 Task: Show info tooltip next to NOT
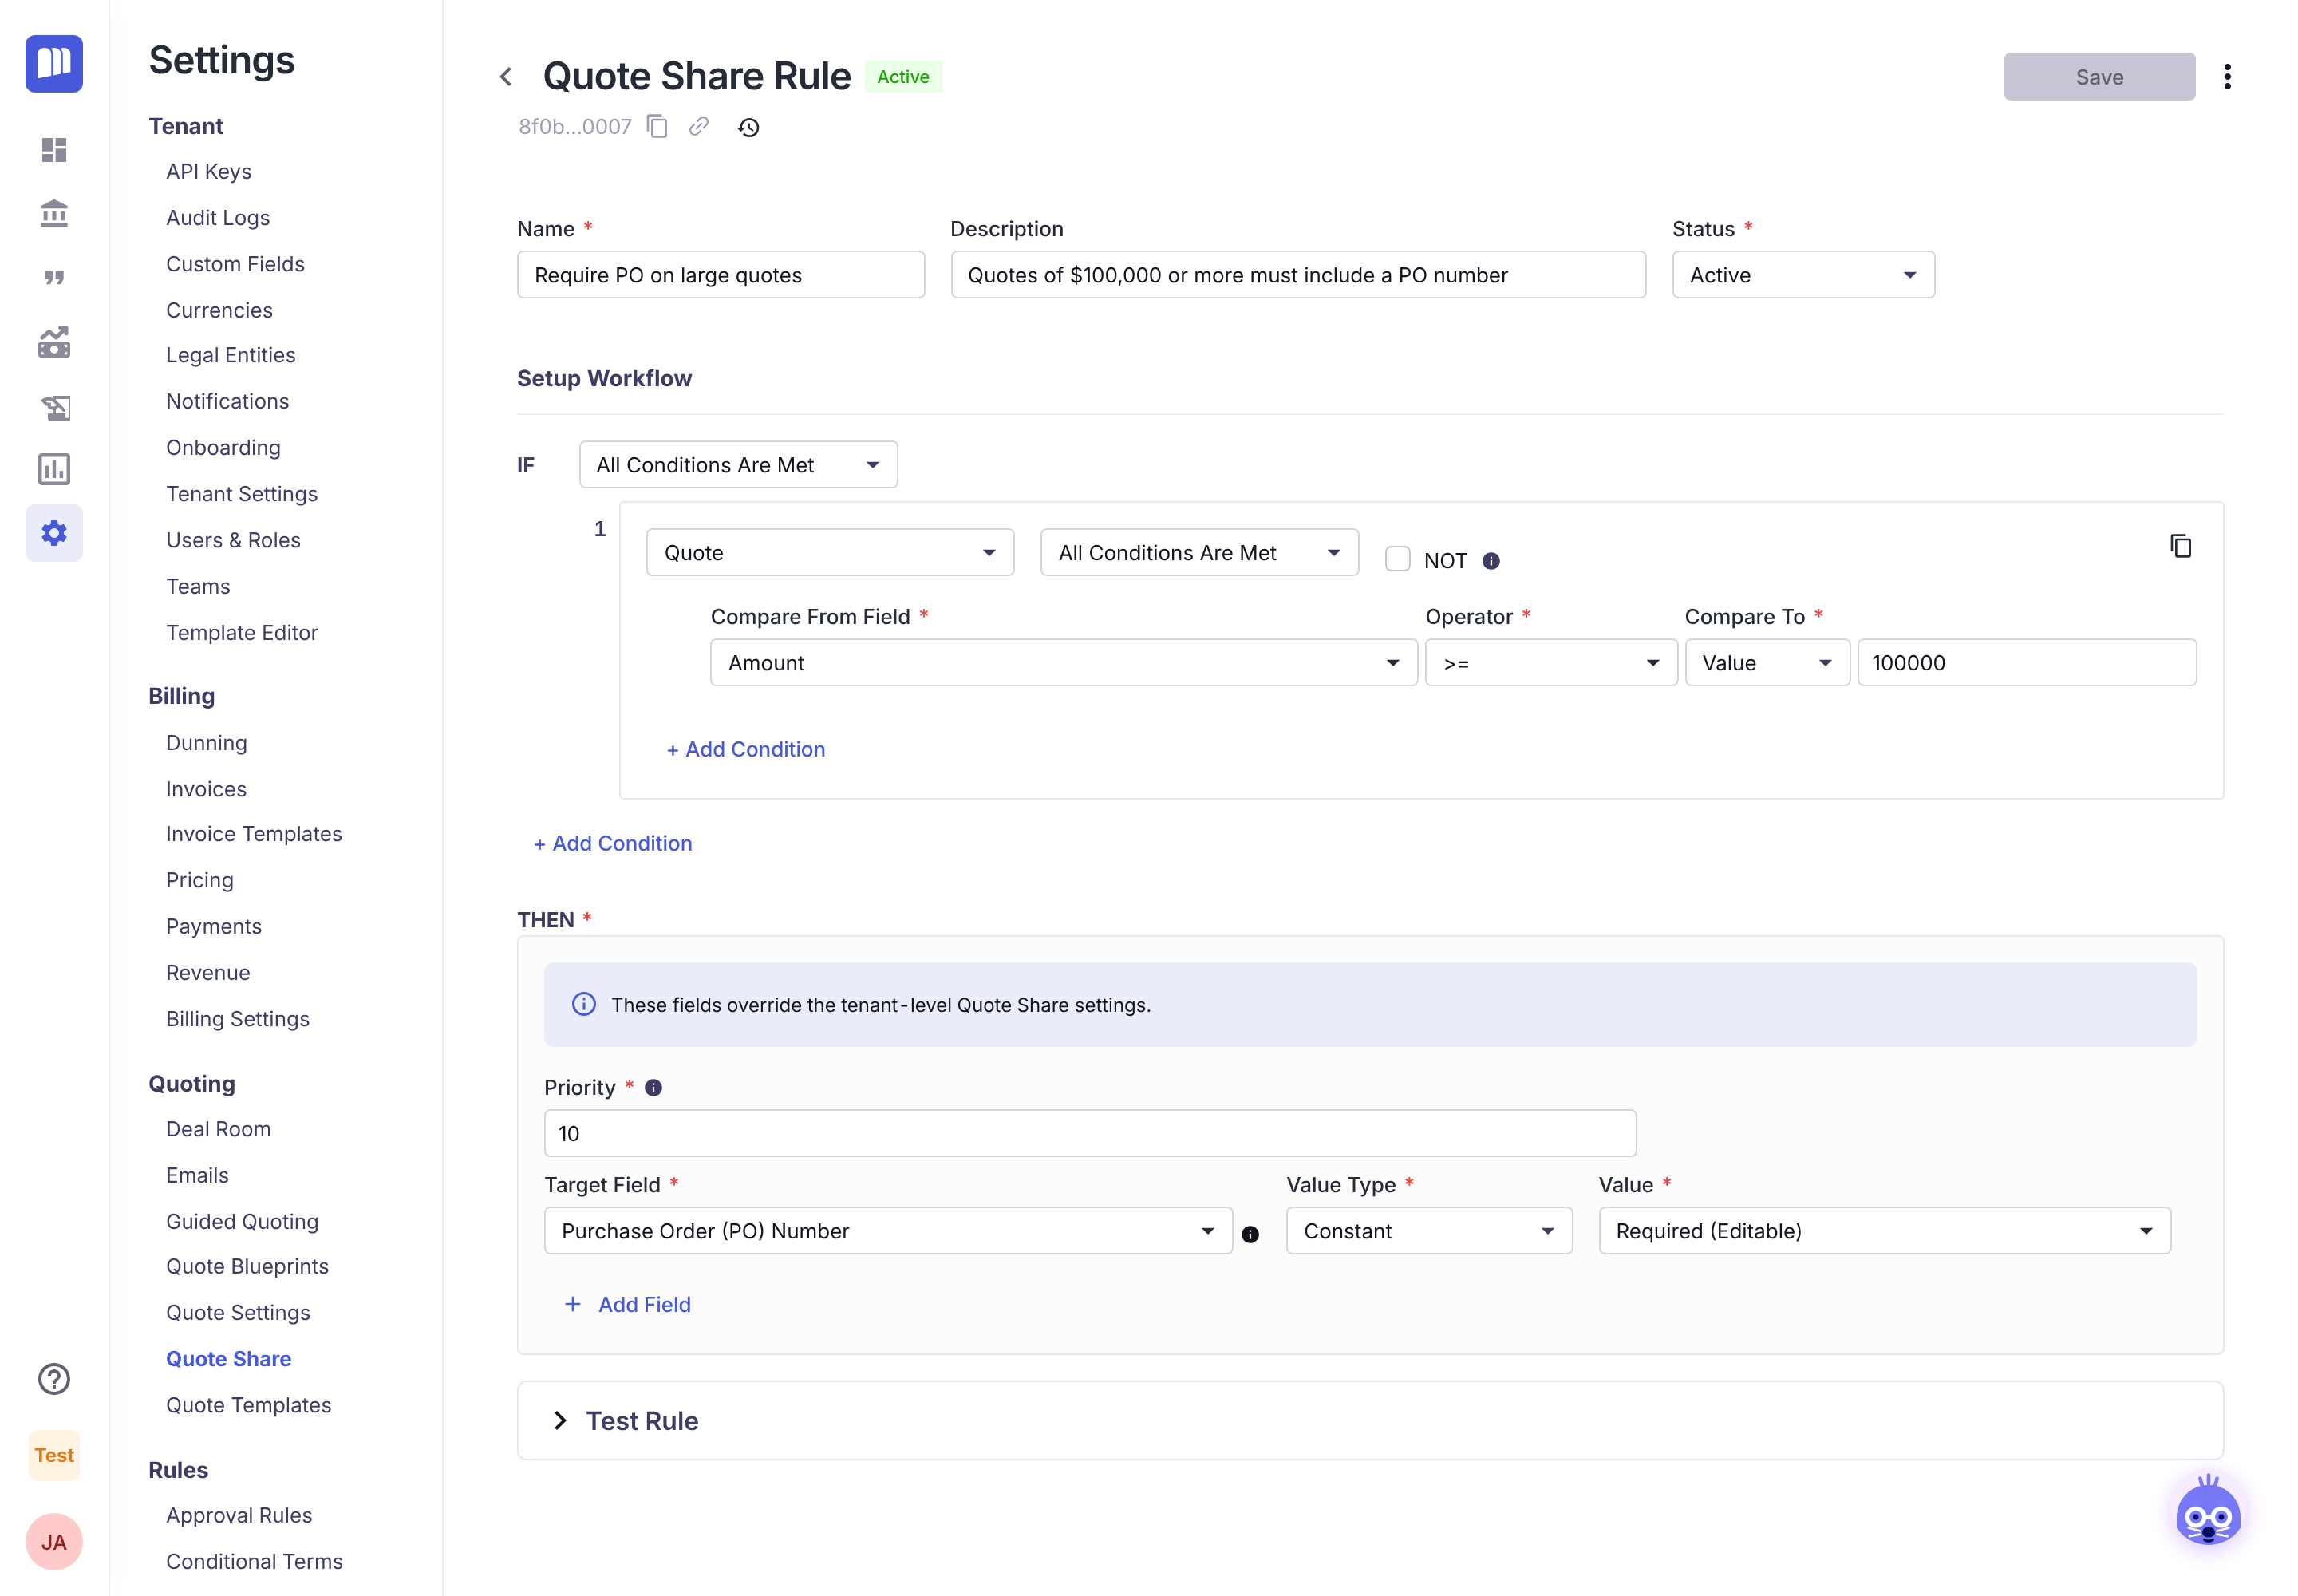coord(1491,561)
